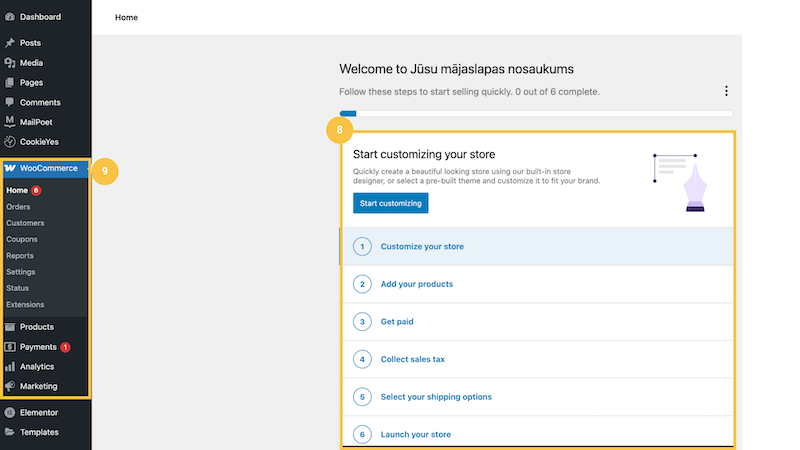Click the CookieYes icon
Screen dimensions: 800x450
(x=10, y=142)
